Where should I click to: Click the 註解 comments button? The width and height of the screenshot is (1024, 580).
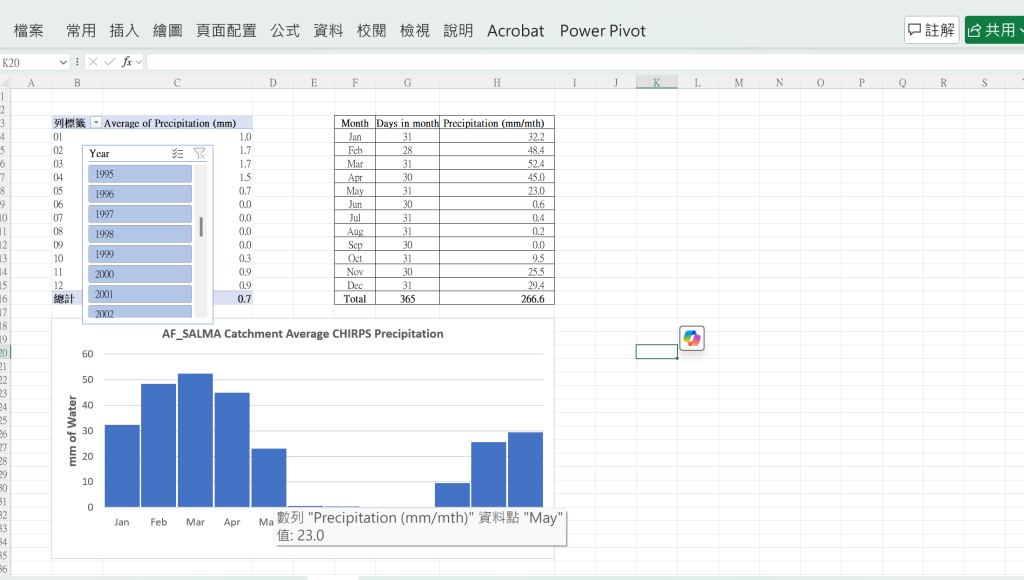point(931,30)
